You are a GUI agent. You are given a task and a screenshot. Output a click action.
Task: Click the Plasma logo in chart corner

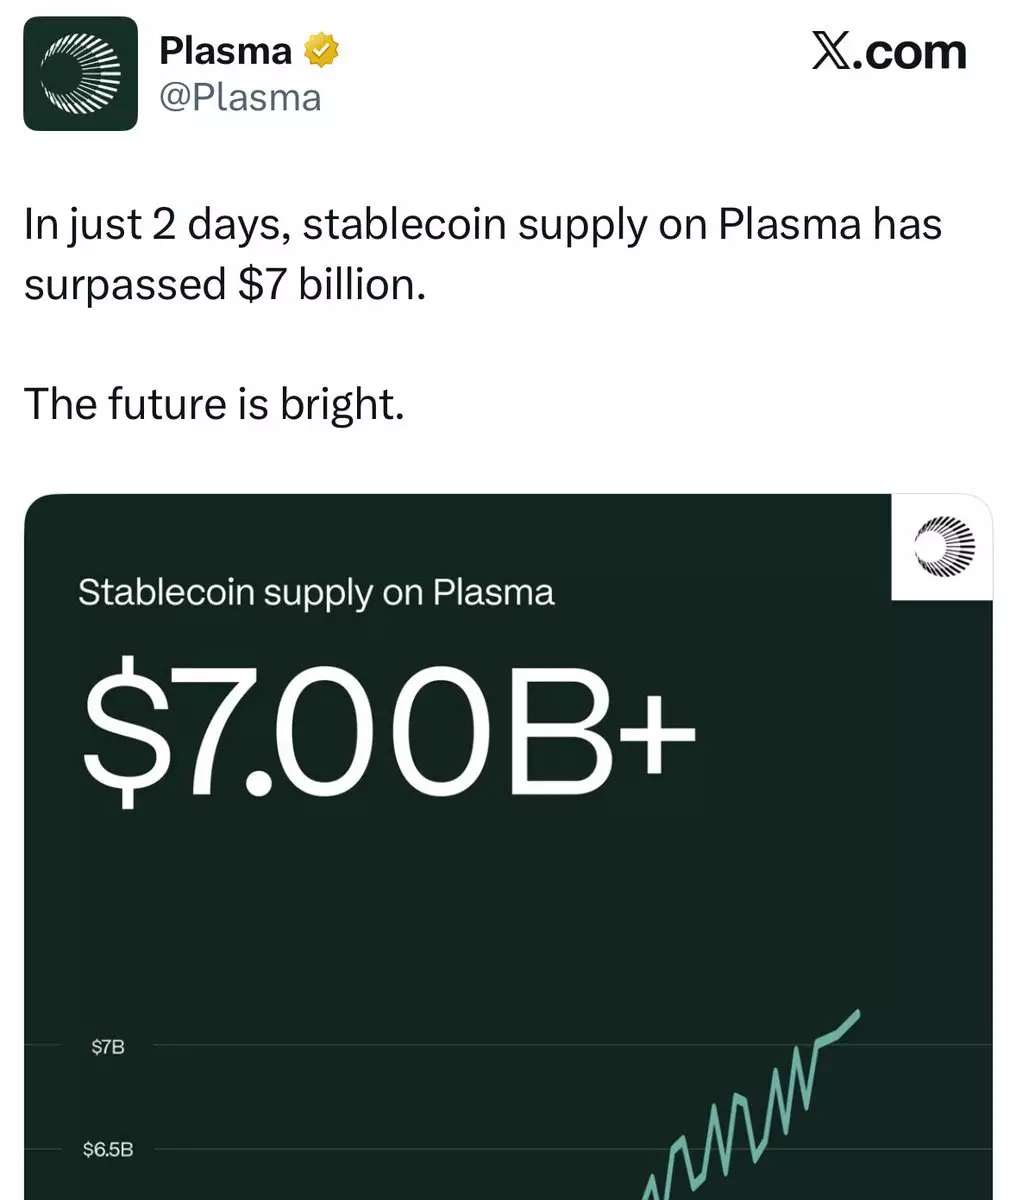[943, 548]
